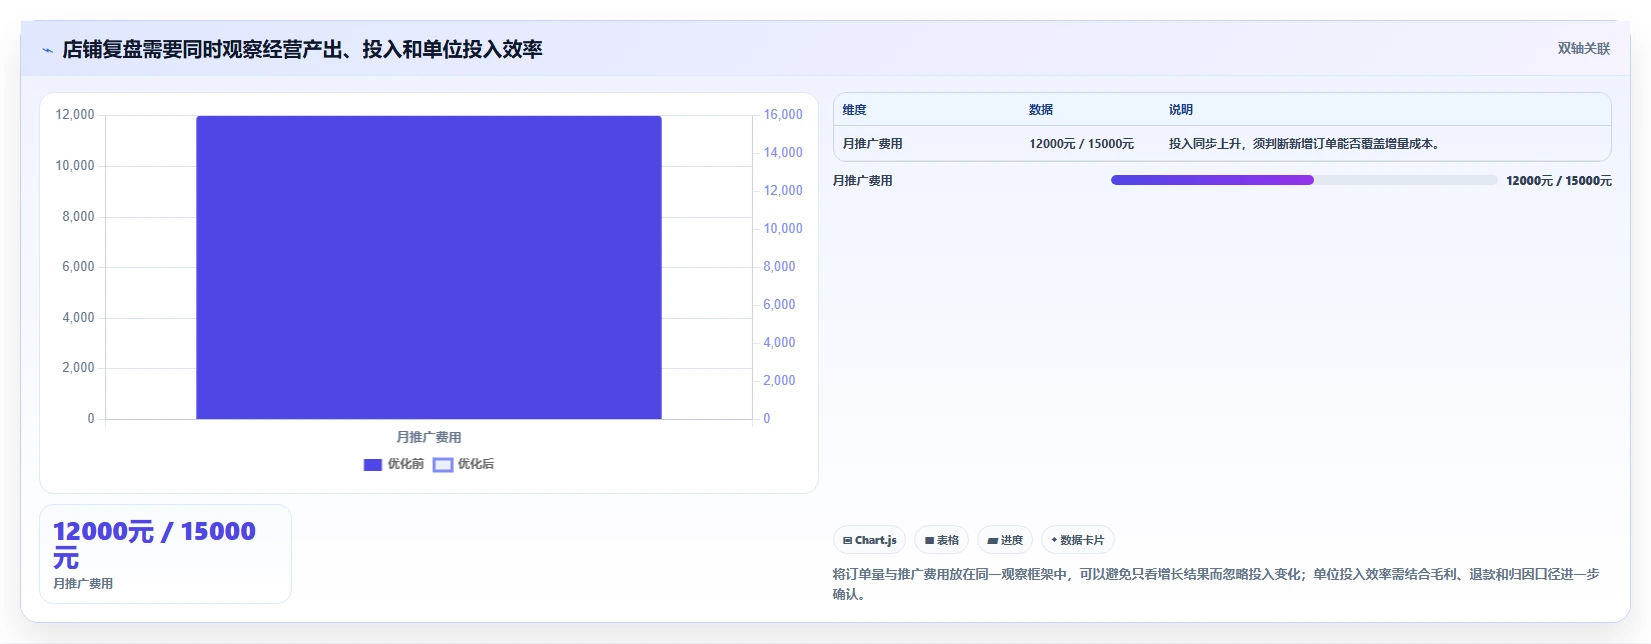Click the icon in the 进度 chip
1651x644 pixels.
pyautogui.click(x=993, y=541)
